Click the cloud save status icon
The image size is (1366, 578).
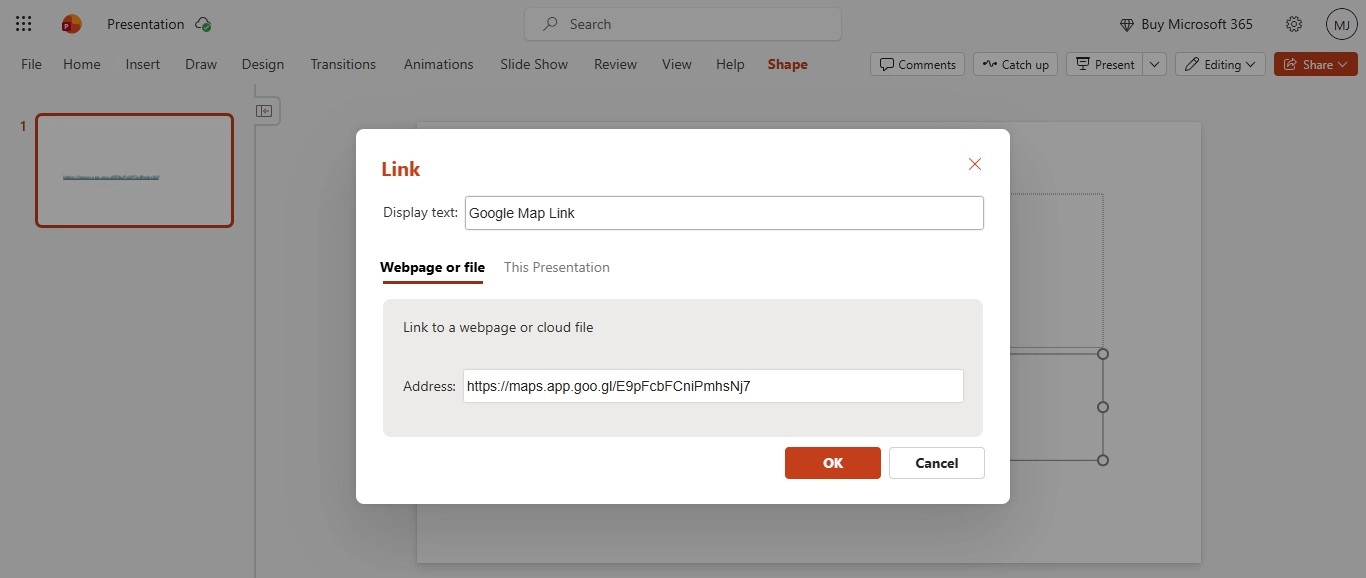tap(203, 23)
